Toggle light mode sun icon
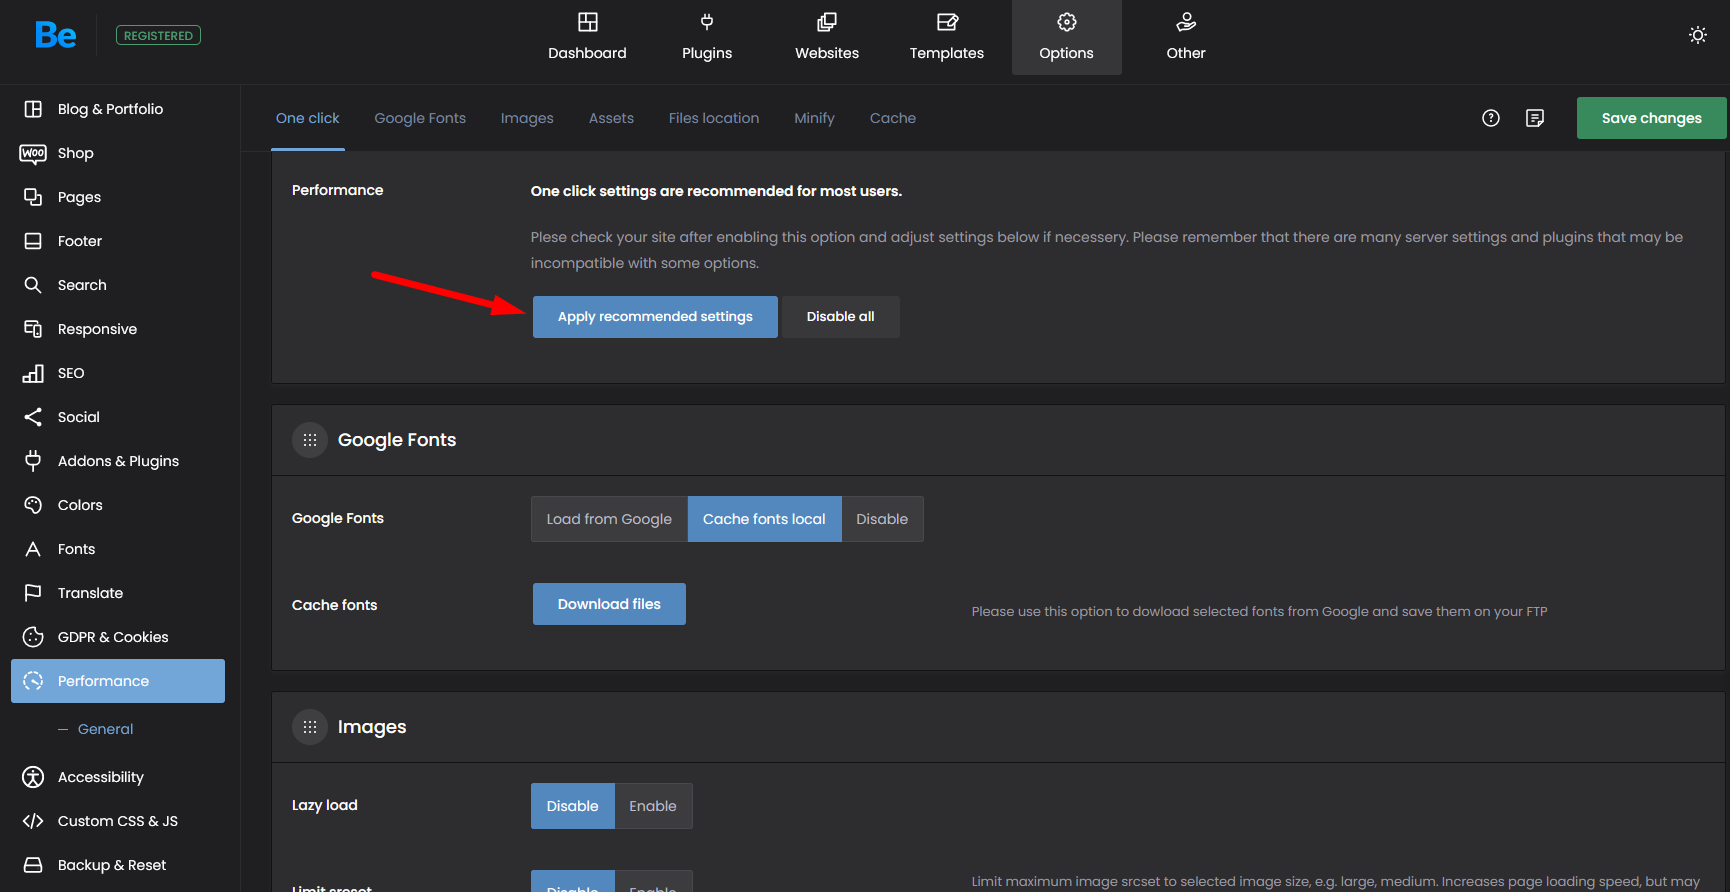Image resolution: width=1730 pixels, height=892 pixels. (1698, 35)
